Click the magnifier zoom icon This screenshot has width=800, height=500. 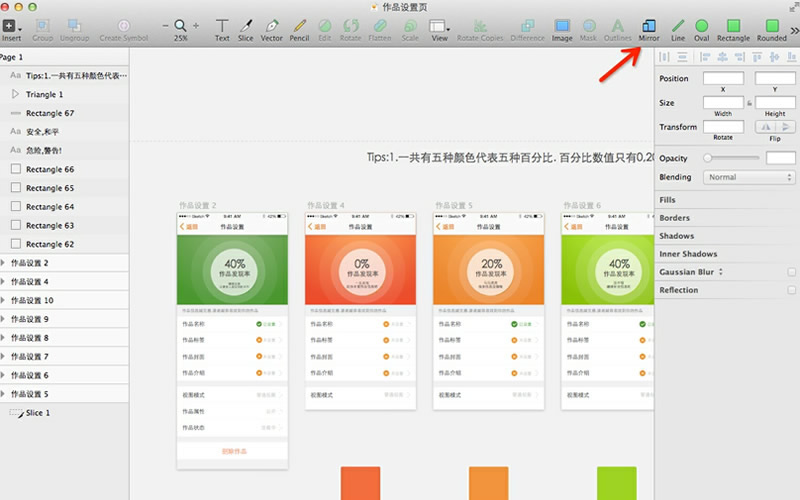[x=180, y=26]
